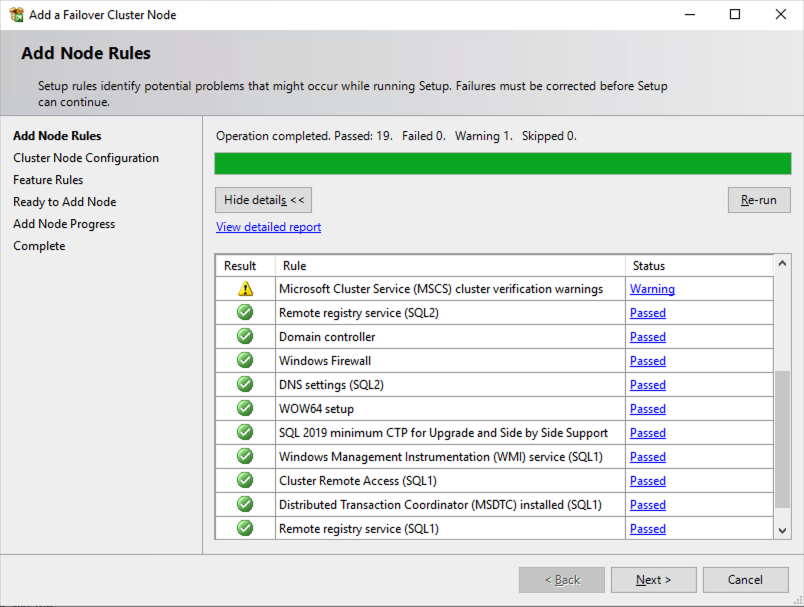Select the Feature Rules step
The width and height of the screenshot is (804, 607).
(48, 180)
